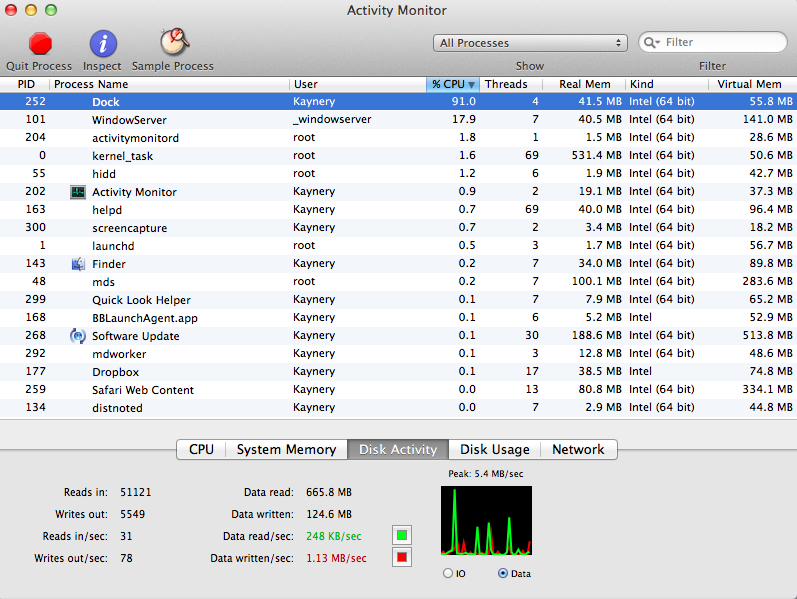
Task: Select the WindowServer process row
Action: coord(398,119)
